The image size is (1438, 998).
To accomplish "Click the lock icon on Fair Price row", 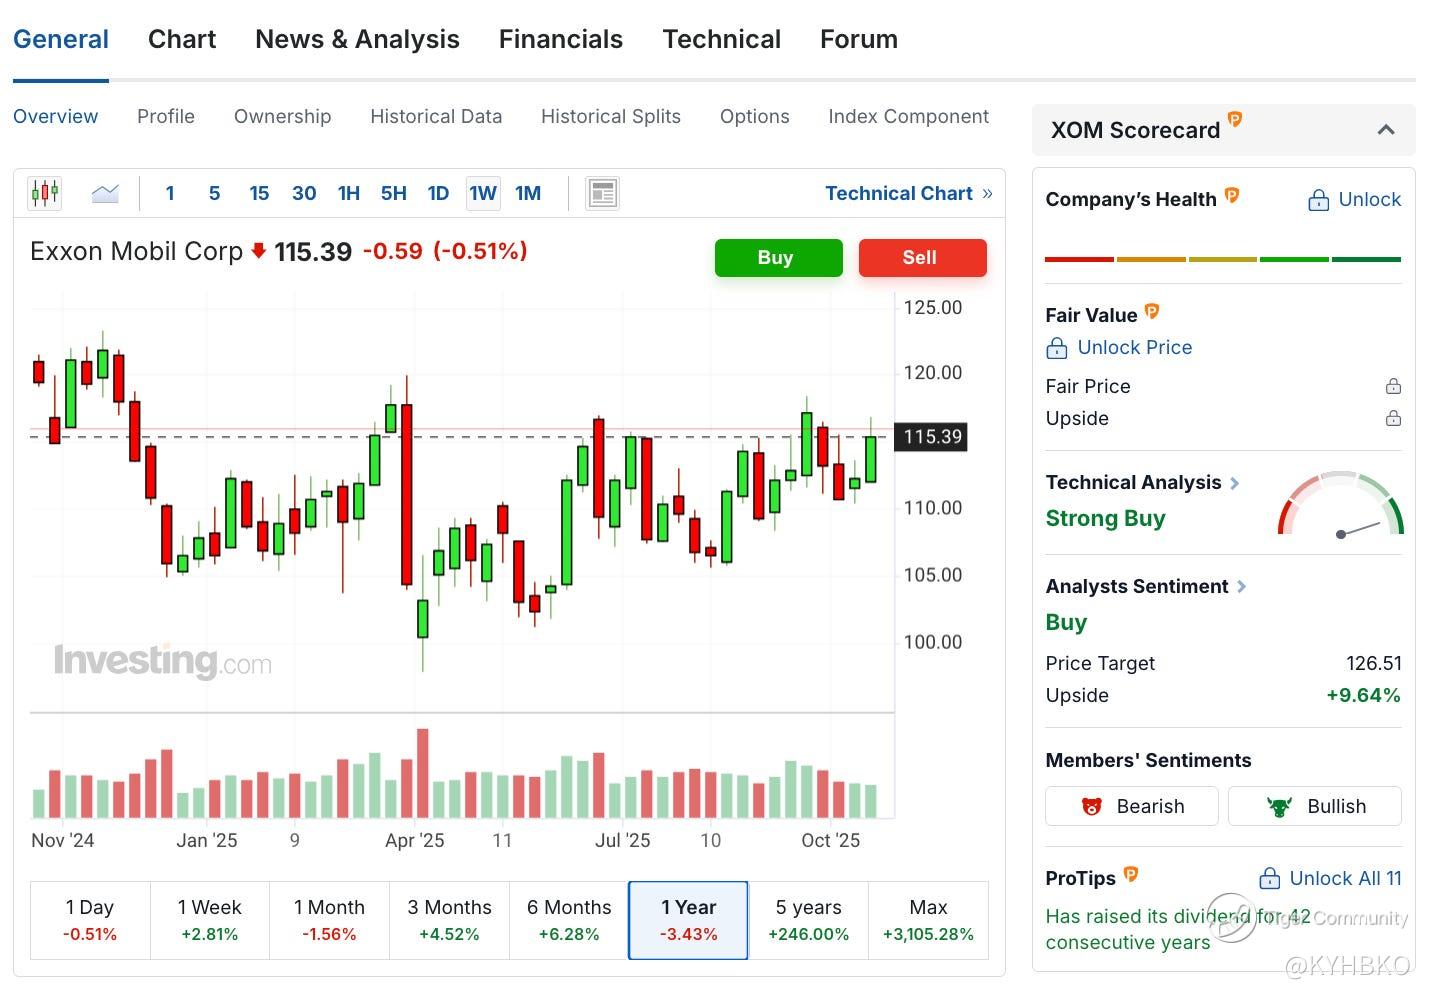I will (1393, 386).
